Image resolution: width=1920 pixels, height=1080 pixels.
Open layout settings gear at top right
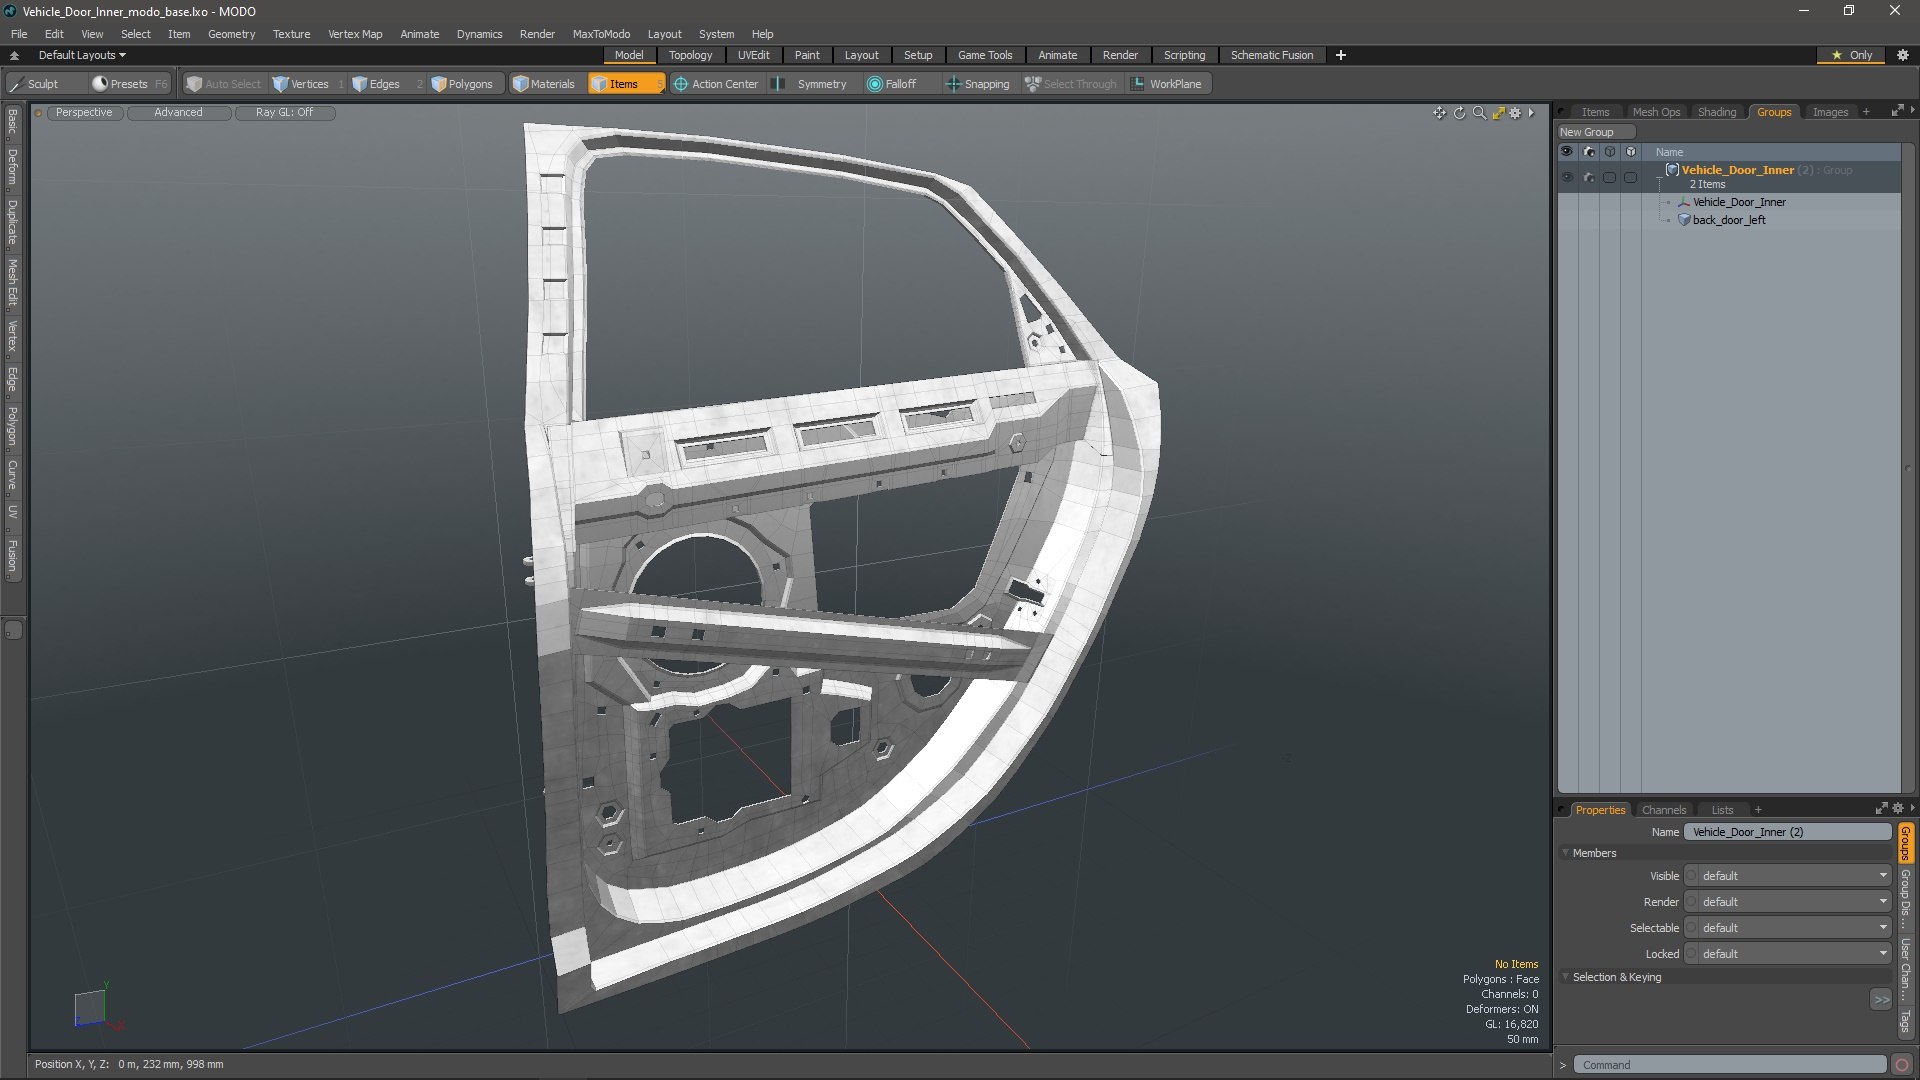pyautogui.click(x=1903, y=55)
